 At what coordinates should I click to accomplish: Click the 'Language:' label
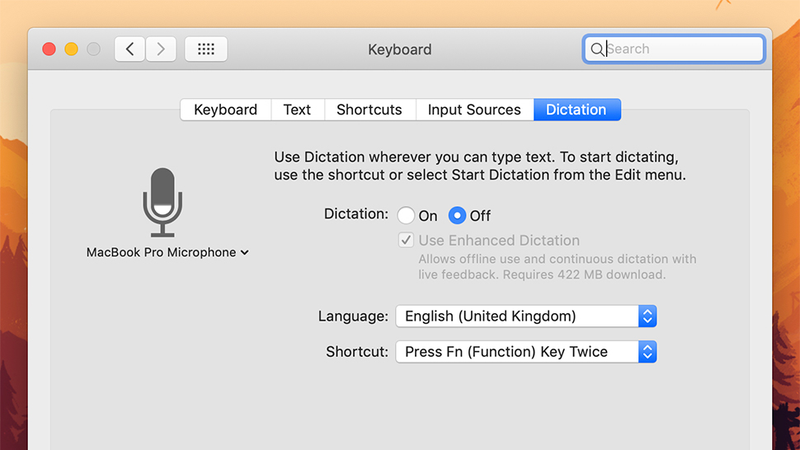pos(353,316)
